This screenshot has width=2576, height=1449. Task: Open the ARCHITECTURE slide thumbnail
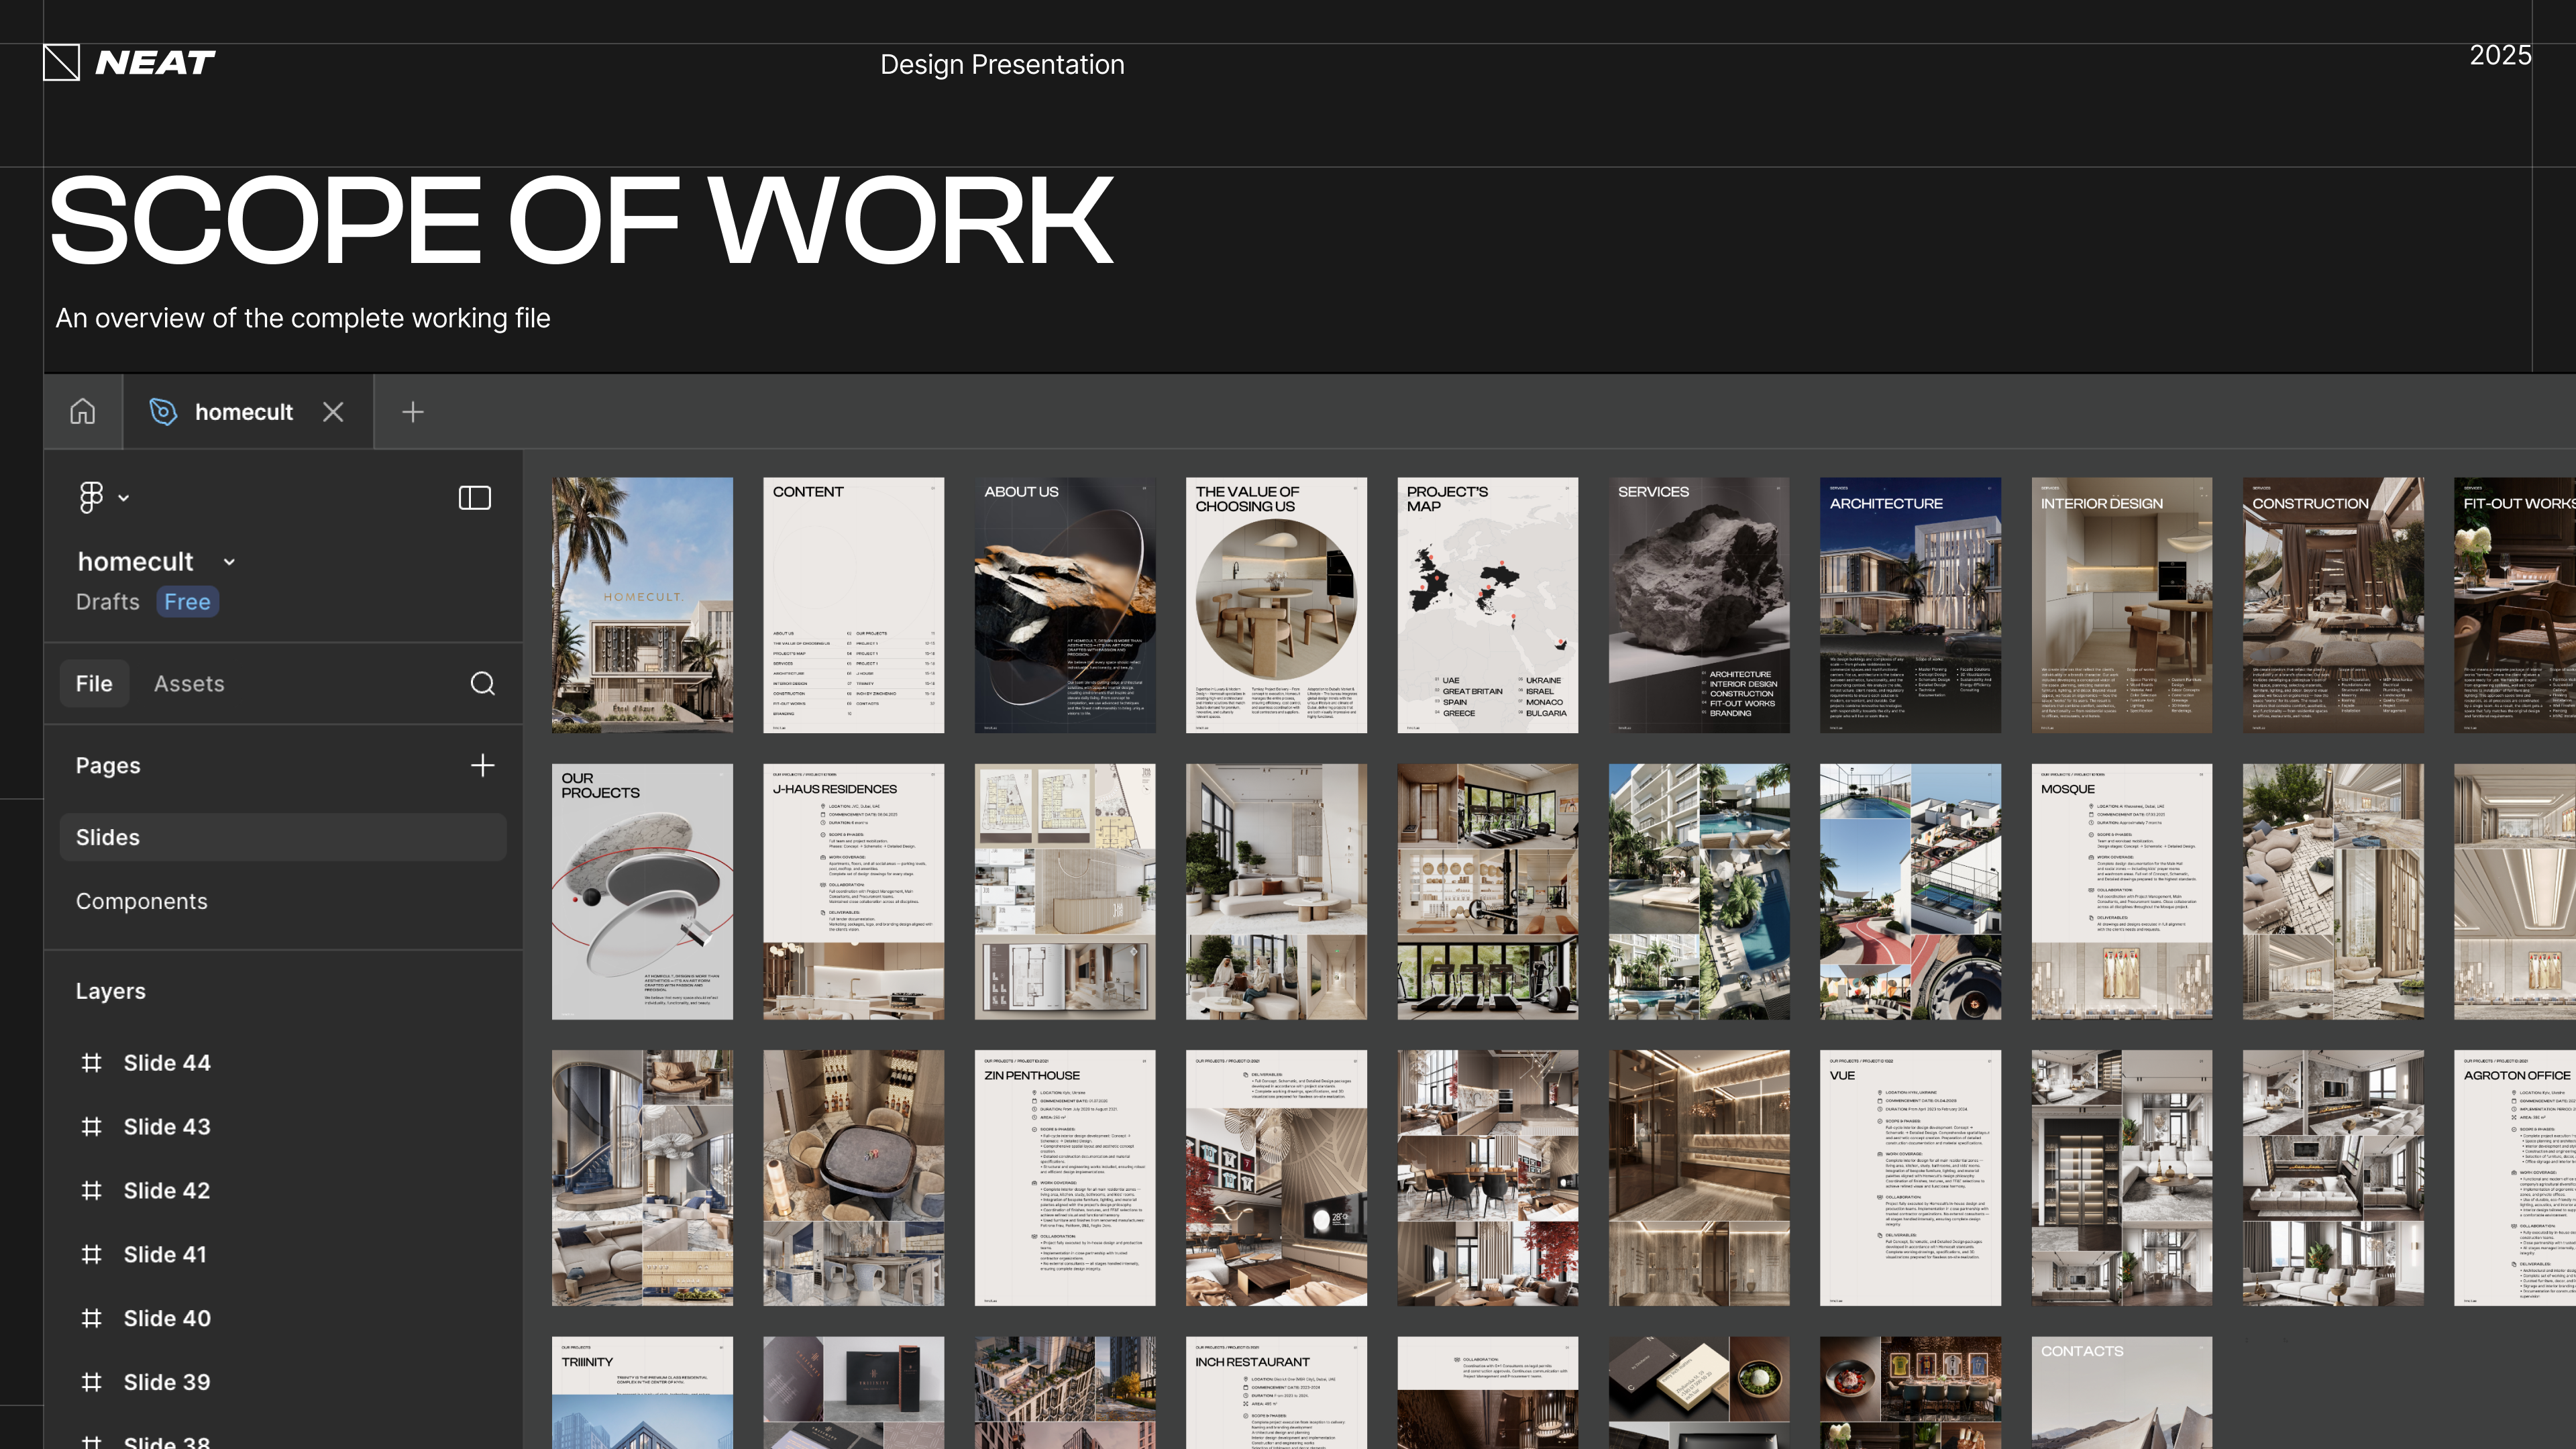coord(1910,605)
